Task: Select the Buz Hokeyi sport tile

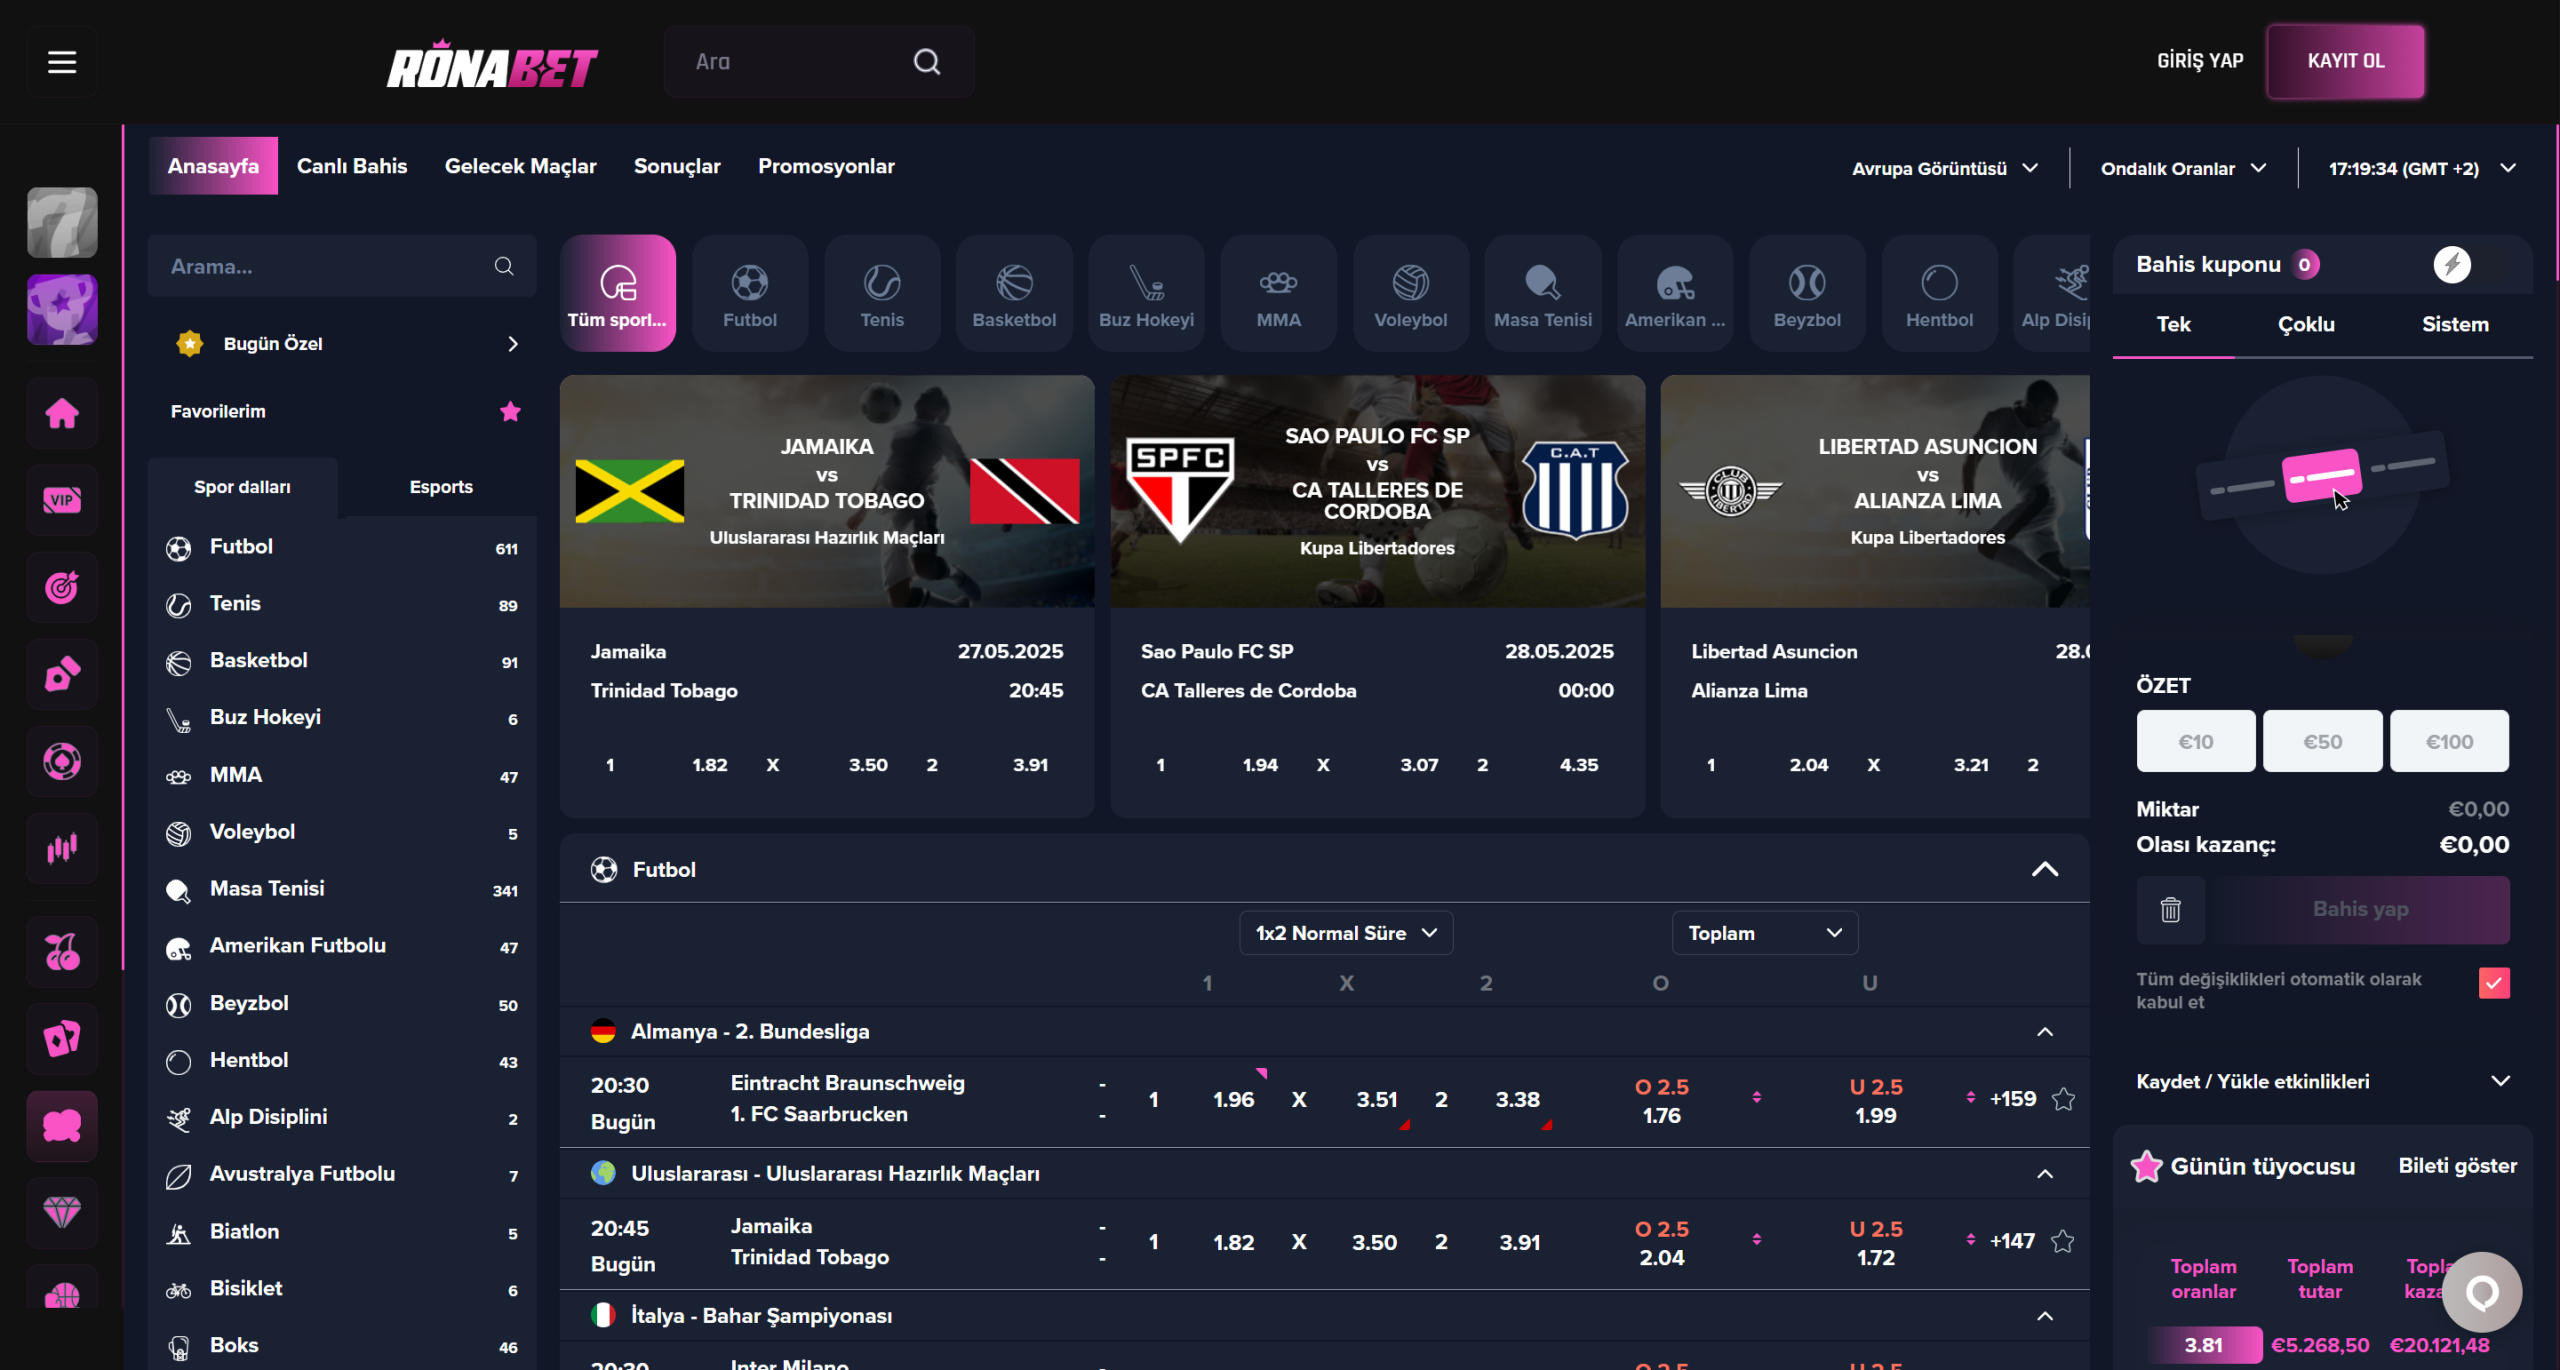Action: point(1146,293)
